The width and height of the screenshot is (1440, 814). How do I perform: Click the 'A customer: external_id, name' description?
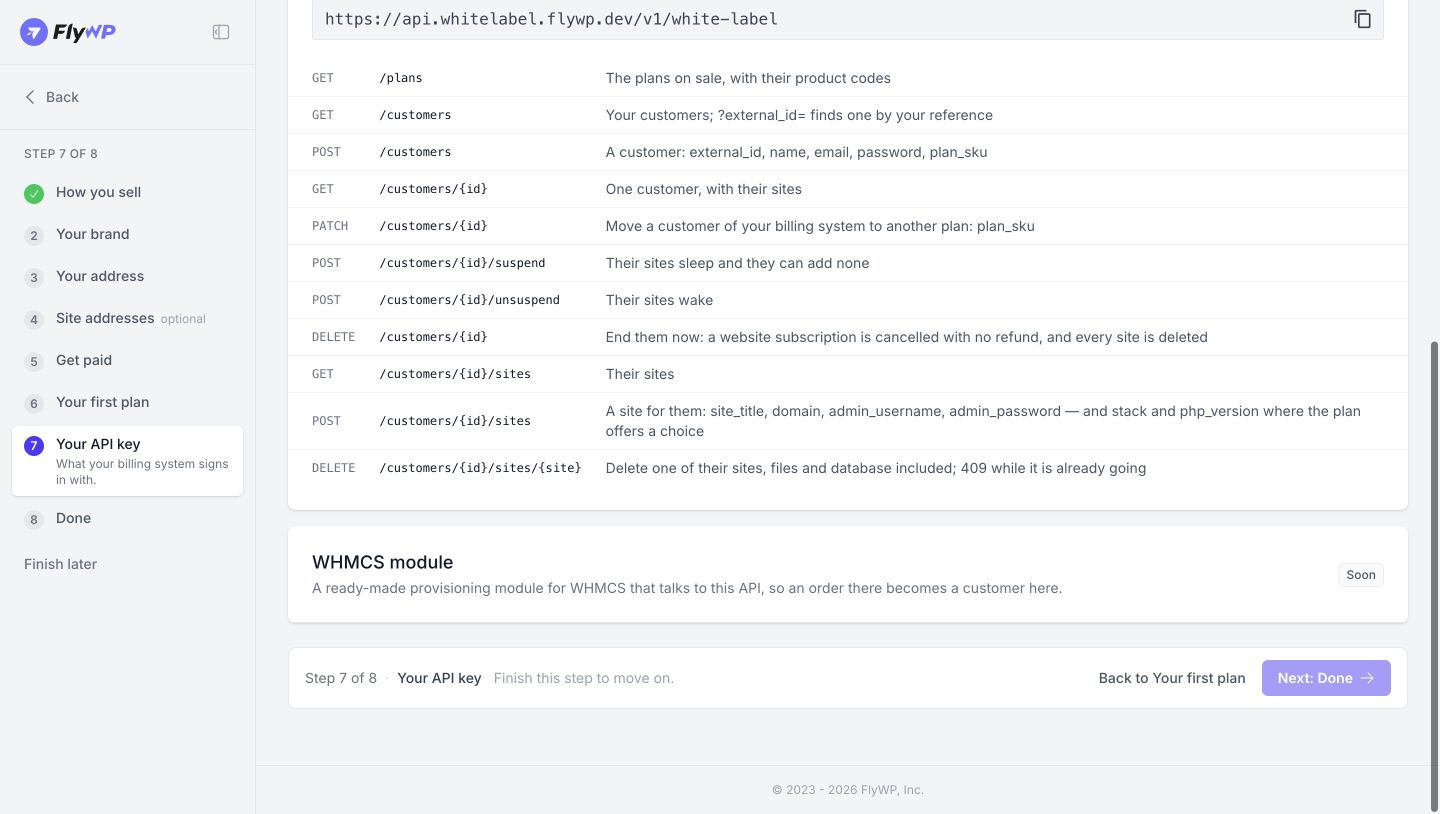[796, 152]
